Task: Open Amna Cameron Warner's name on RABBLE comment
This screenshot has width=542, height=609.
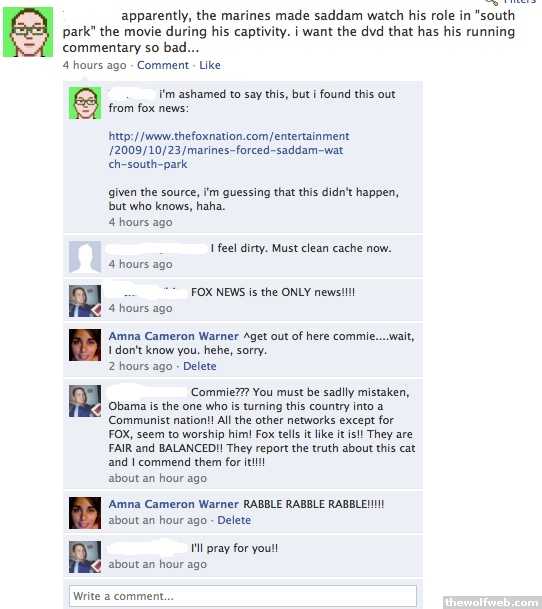Action: pos(173,504)
